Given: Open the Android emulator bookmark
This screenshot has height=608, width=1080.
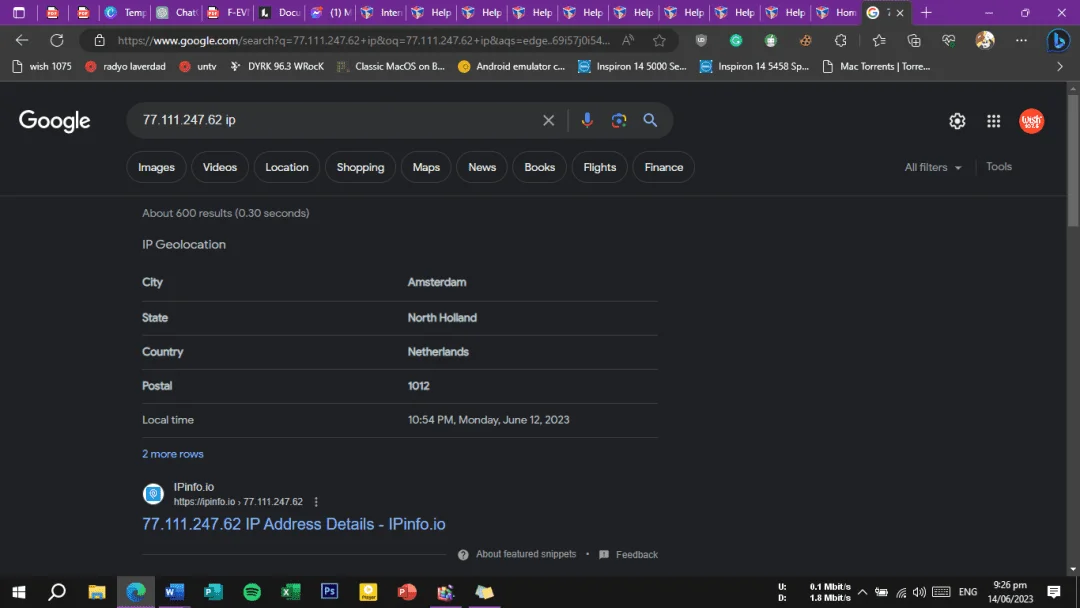Looking at the screenshot, I should point(512,67).
